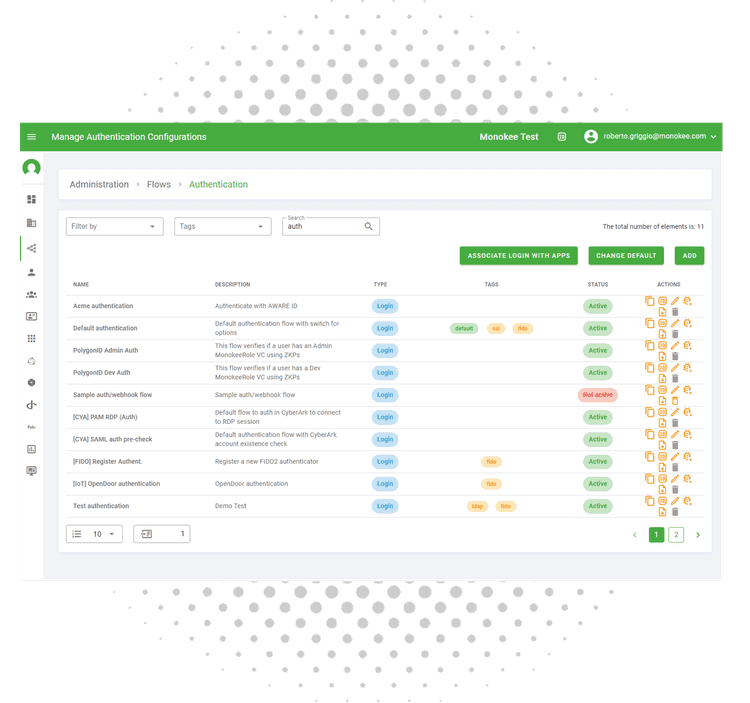Click the Search field containing auth
The image size is (750, 703).
(322, 228)
